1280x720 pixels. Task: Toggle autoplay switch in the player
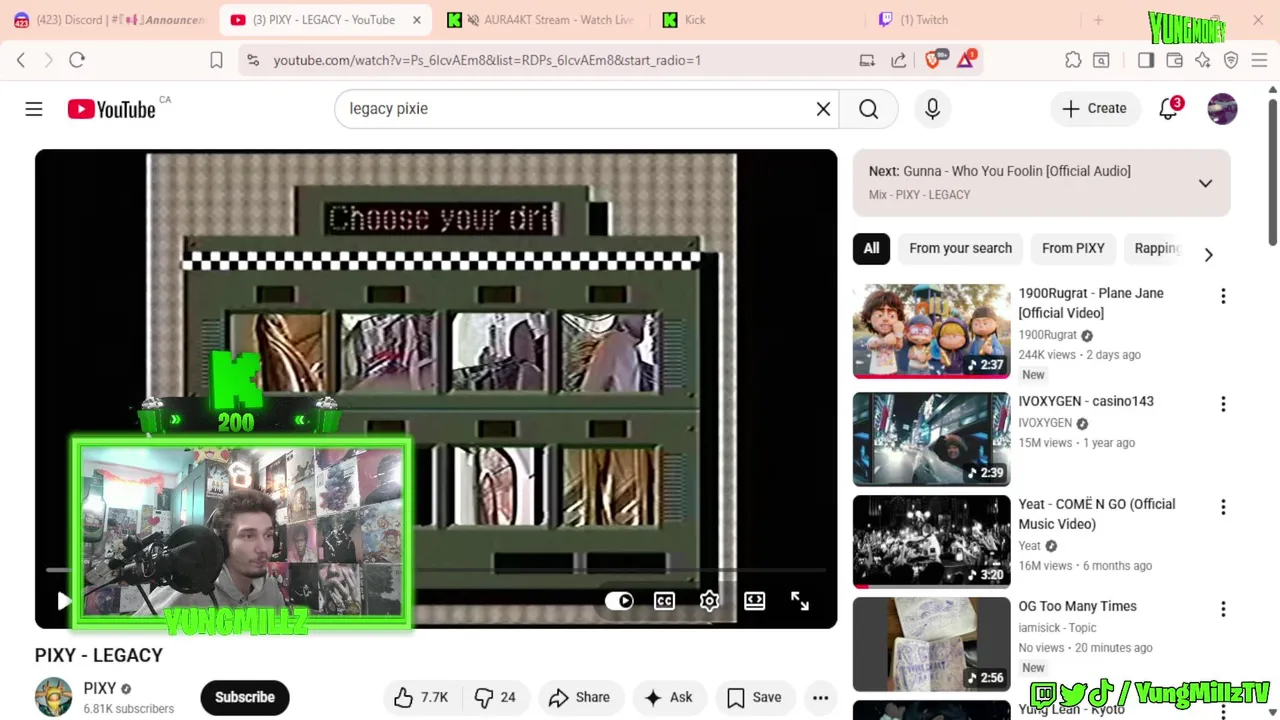(619, 601)
